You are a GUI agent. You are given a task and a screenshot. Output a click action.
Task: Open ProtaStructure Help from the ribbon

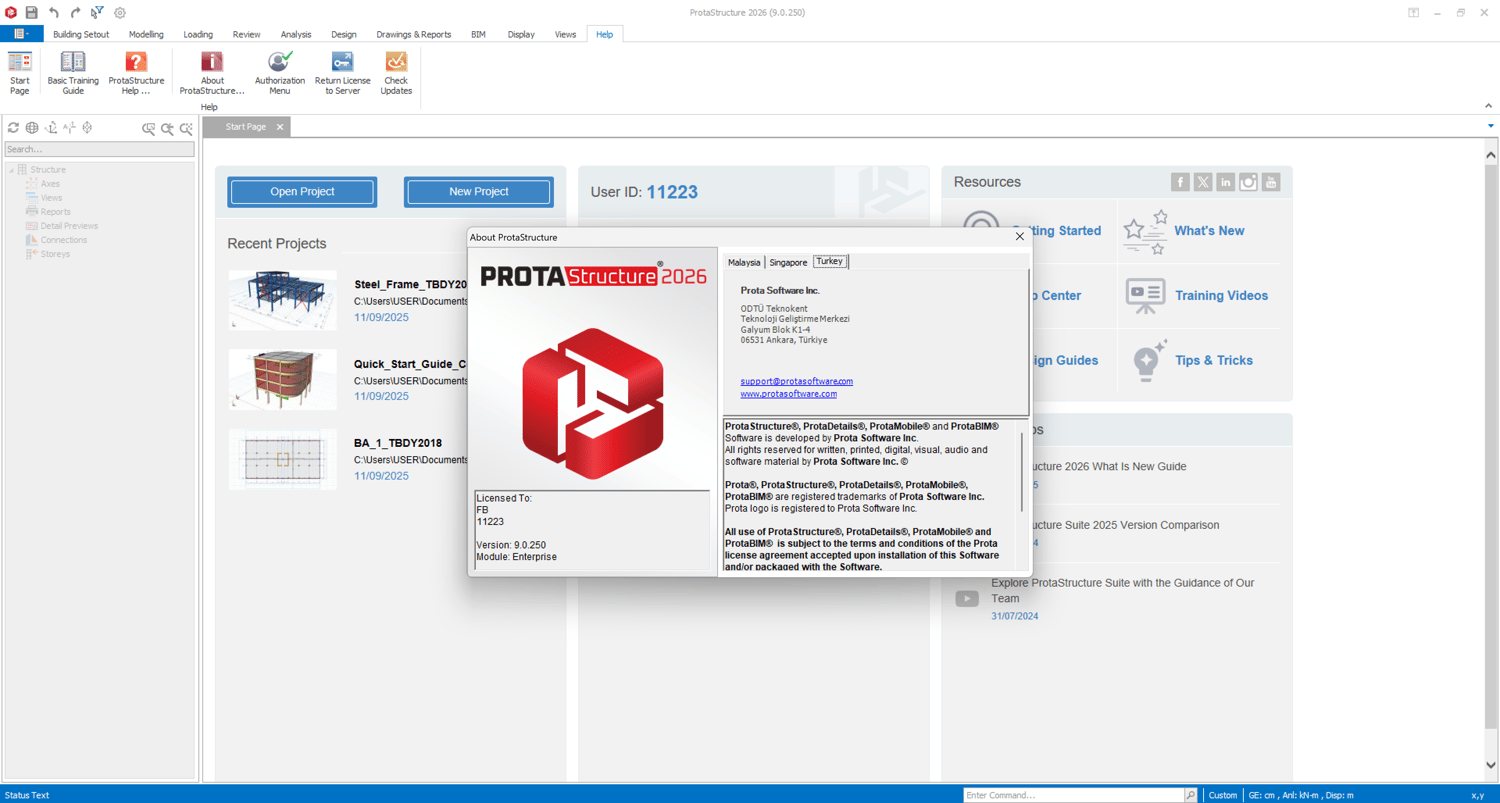coord(136,74)
